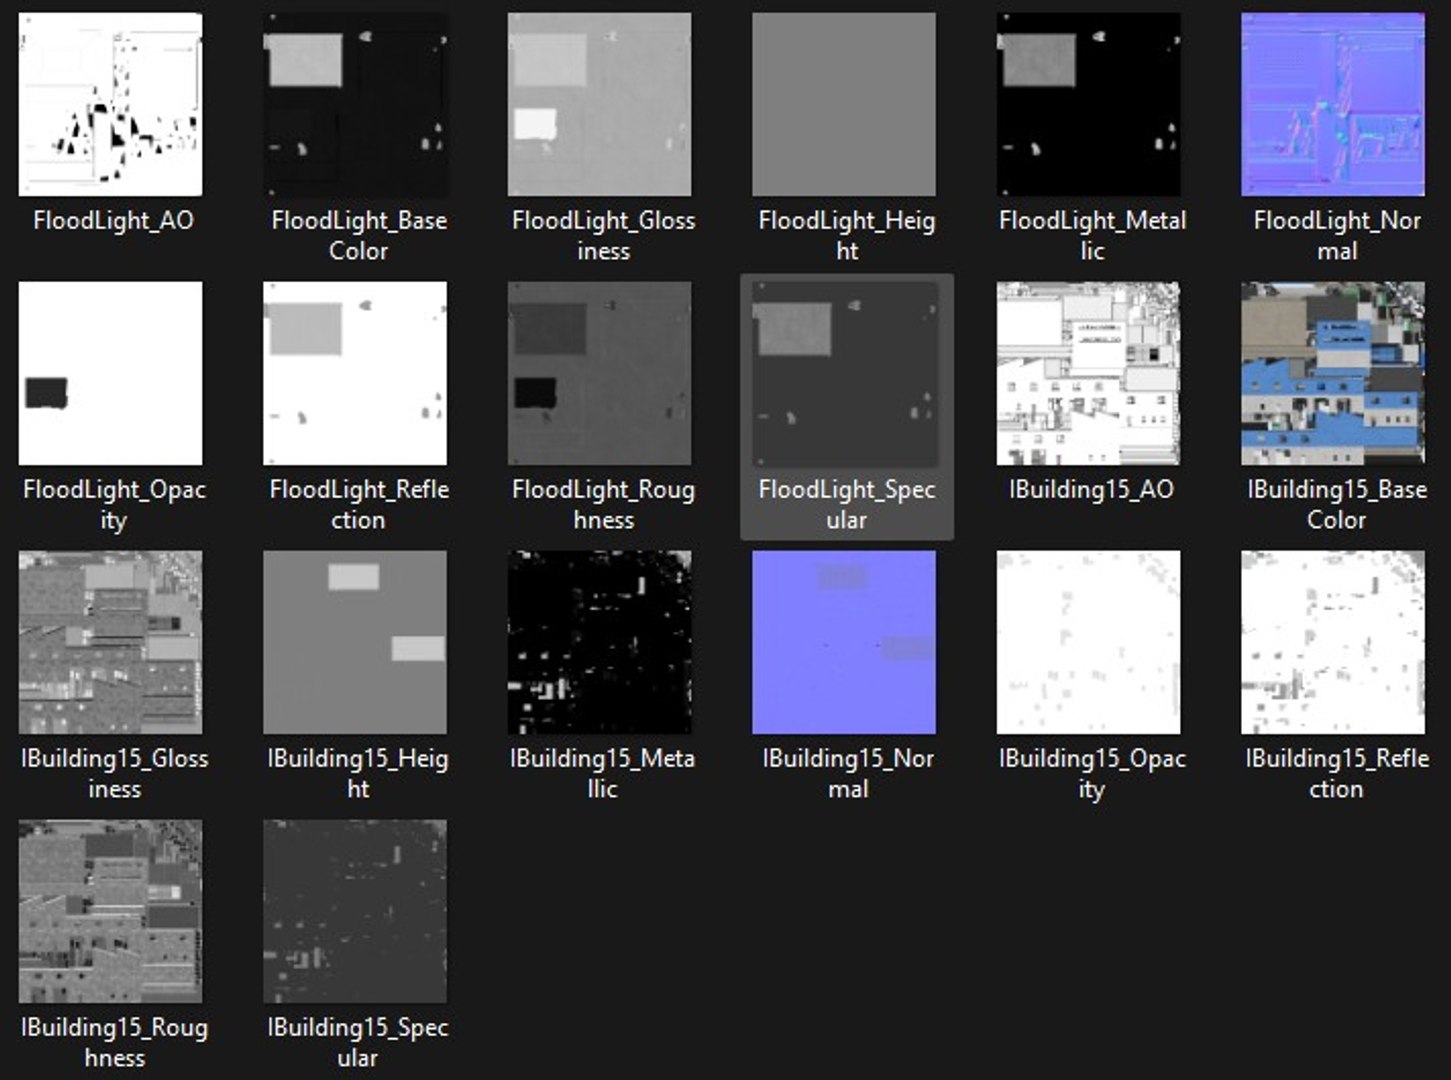Select the IBuilding15_Specular thumbnail
Screen dimensions: 1451x1080
coord(355,911)
